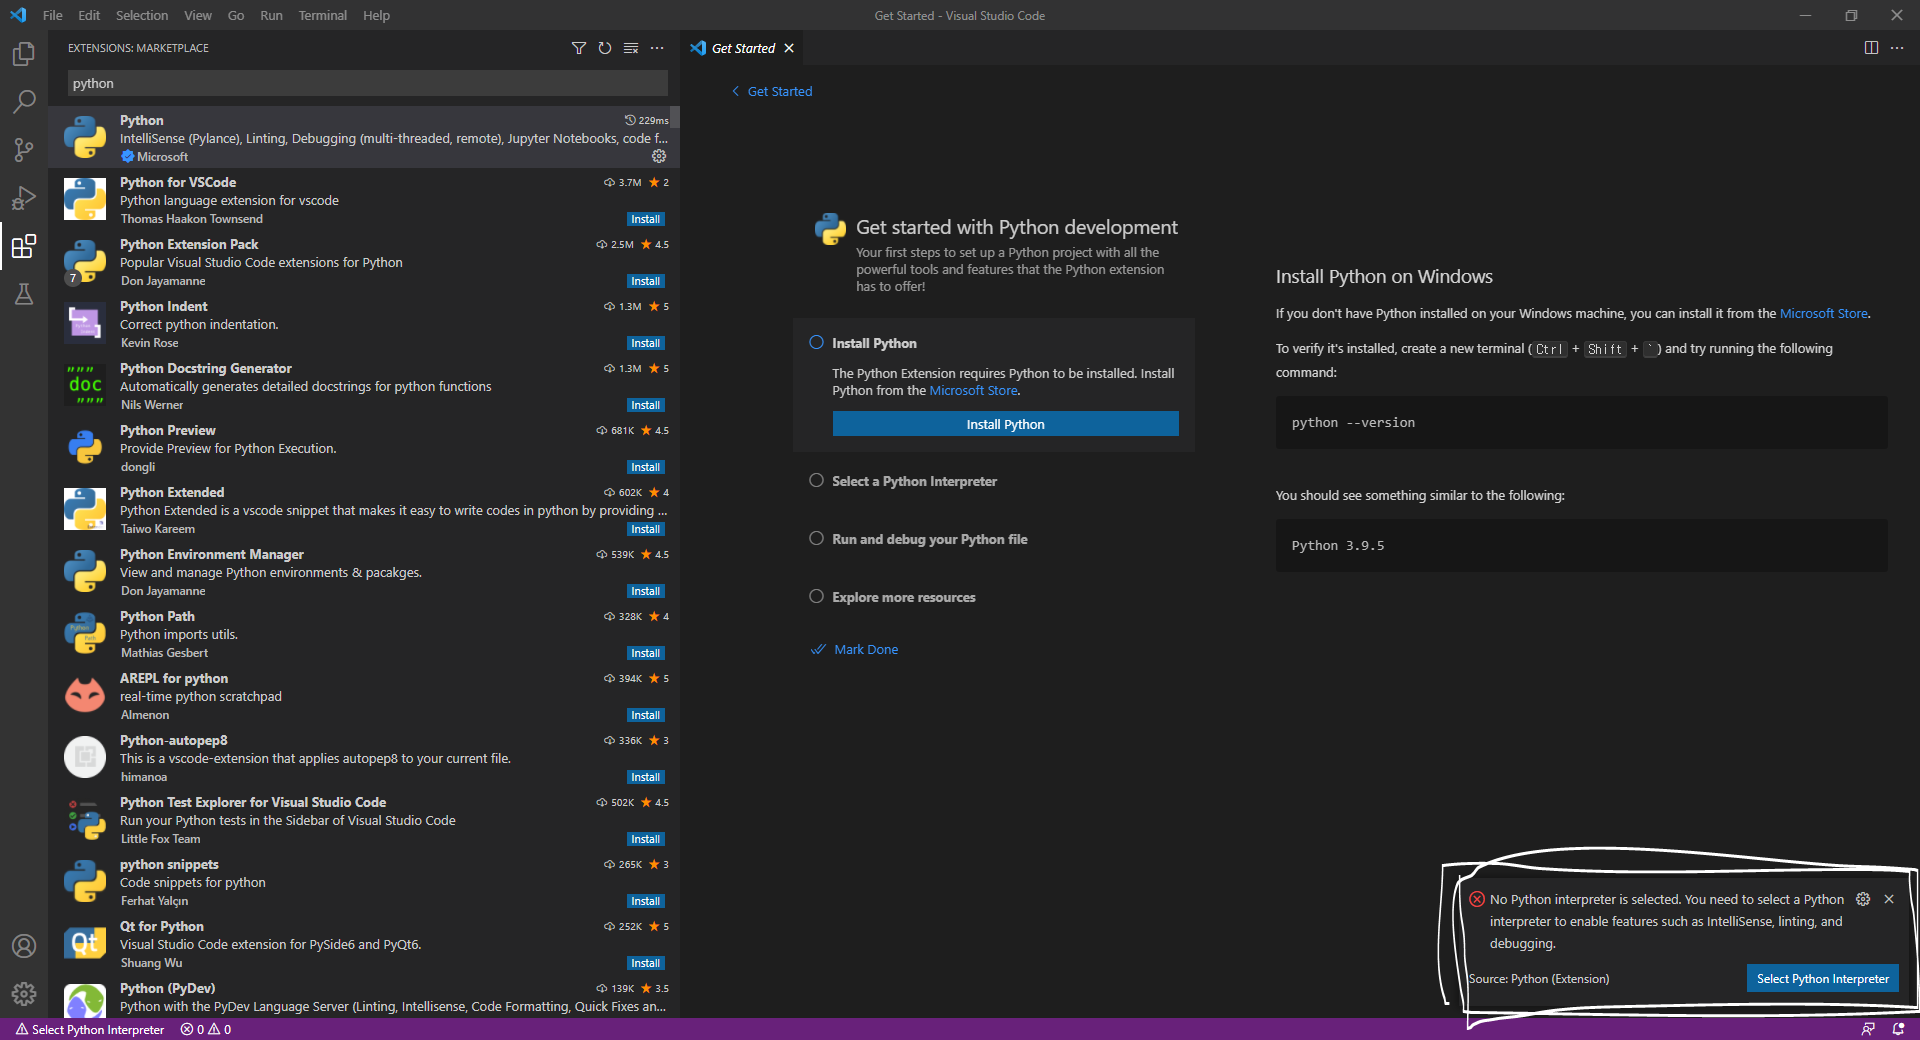1920x1040 pixels.
Task: Install Python Docstring Generator
Action: pyautogui.click(x=645, y=405)
